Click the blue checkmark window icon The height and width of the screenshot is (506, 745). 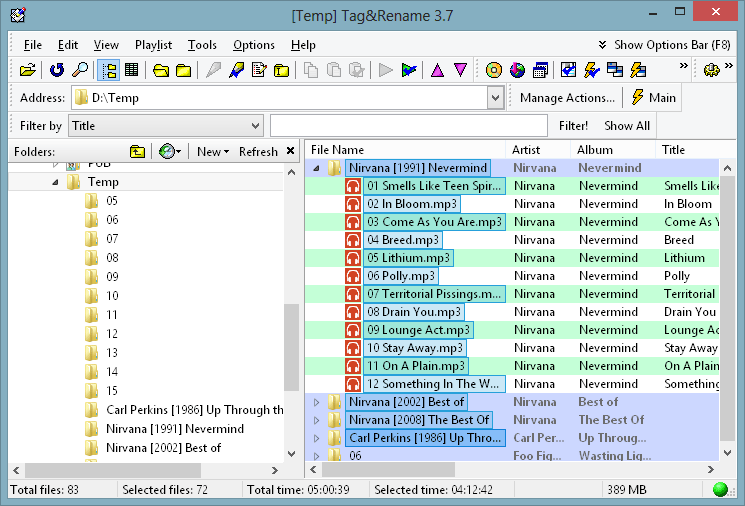568,70
